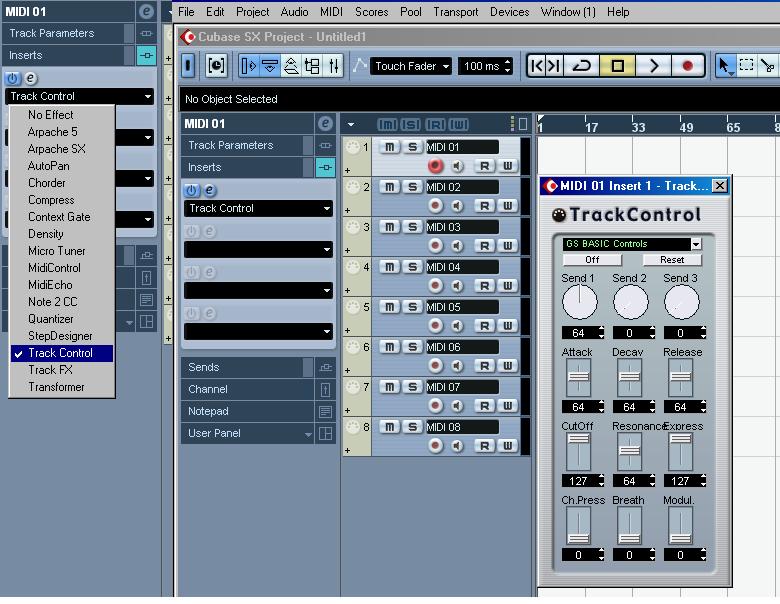Open the Notepad section in inspector

point(247,411)
